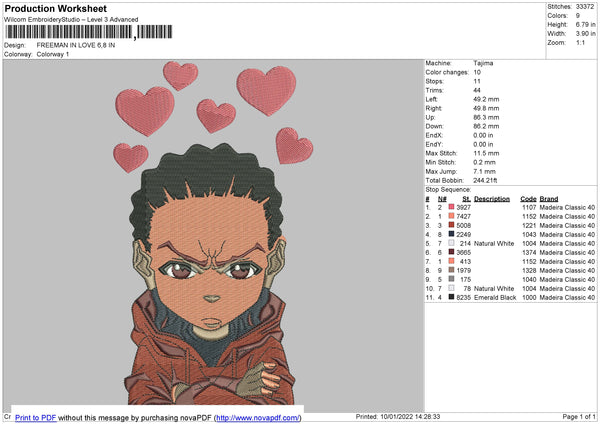Select the orange swatch in stop 2 (7427)

(452, 216)
